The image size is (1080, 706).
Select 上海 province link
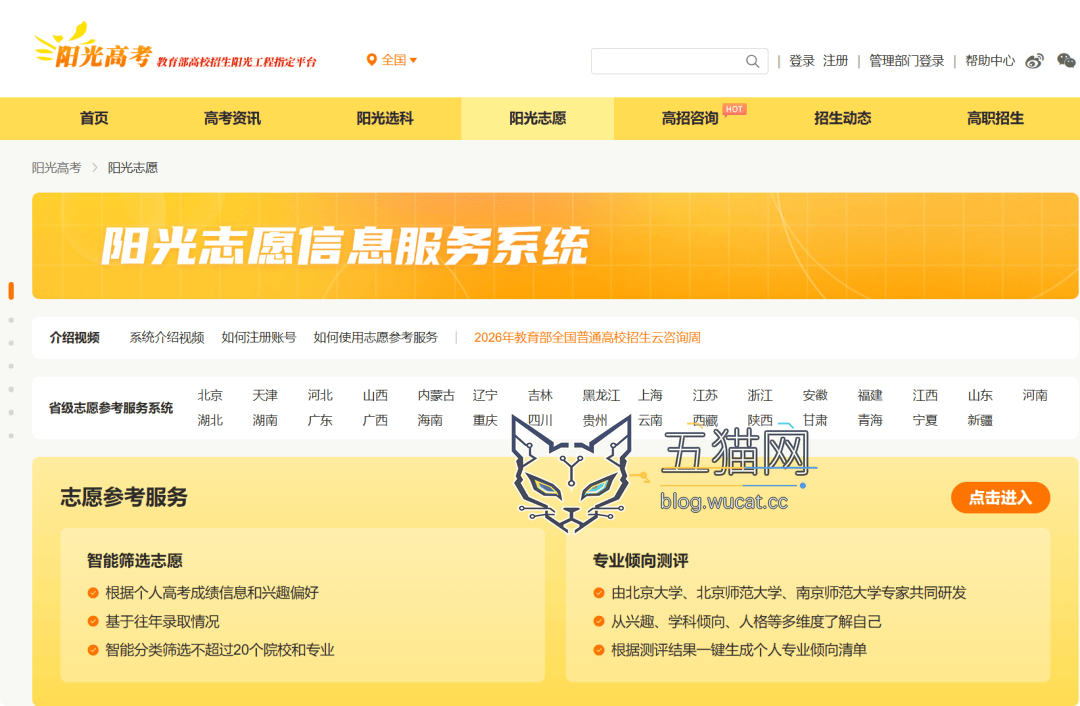(650, 395)
